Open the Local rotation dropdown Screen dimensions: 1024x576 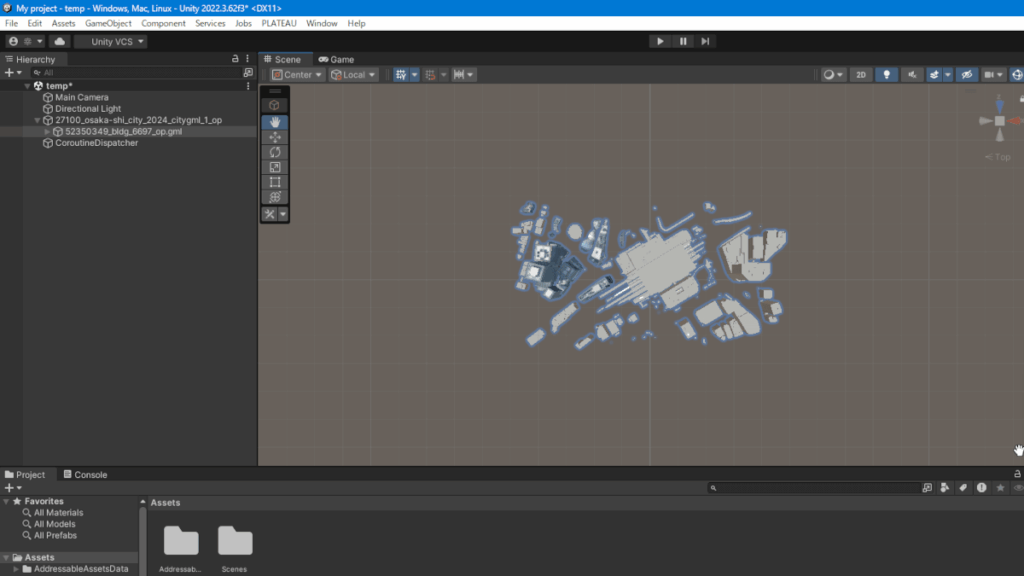354,75
